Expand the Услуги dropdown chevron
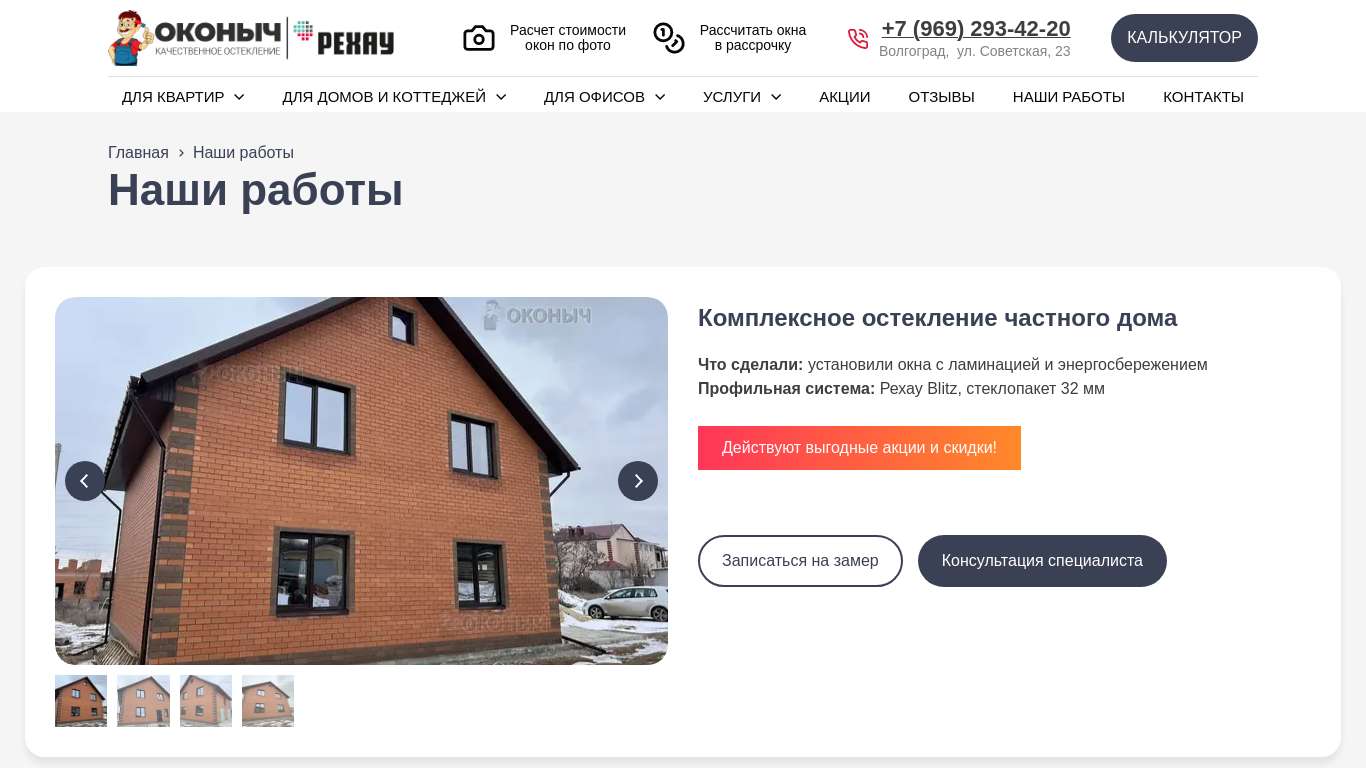The height and width of the screenshot is (768, 1366). [x=776, y=97]
